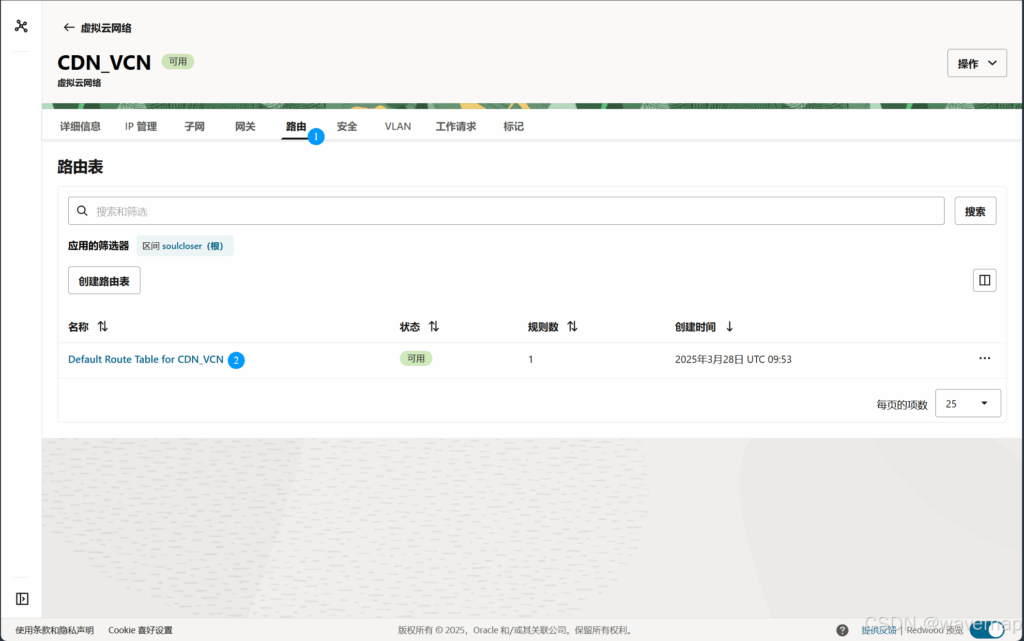Screen dimensions: 1024x641
Task: Switch to the VLAN tab
Action: click(398, 127)
